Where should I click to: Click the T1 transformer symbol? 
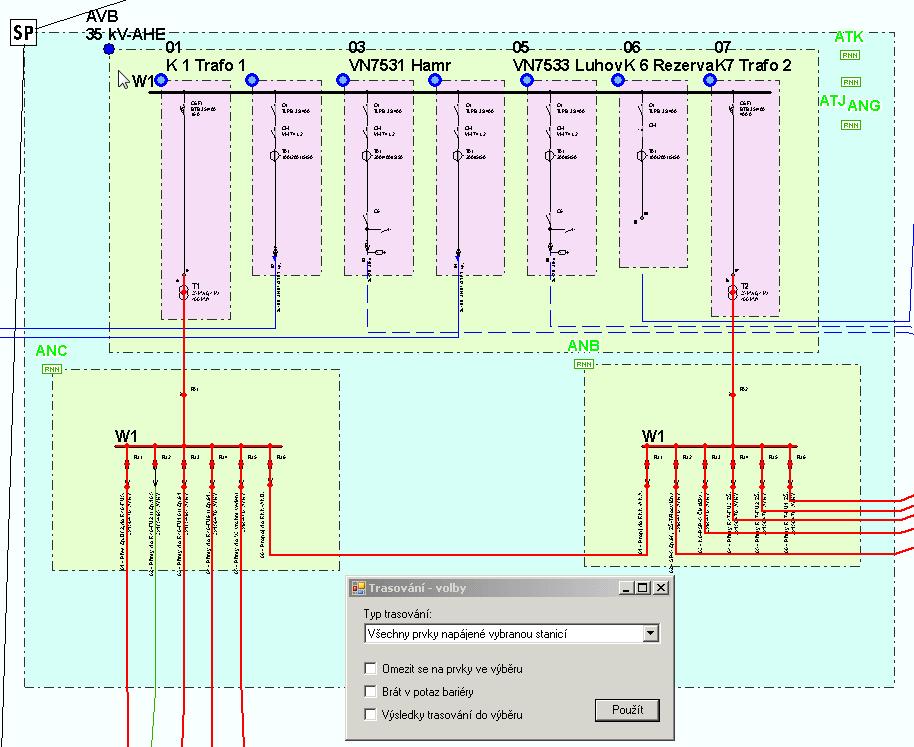tap(184, 292)
